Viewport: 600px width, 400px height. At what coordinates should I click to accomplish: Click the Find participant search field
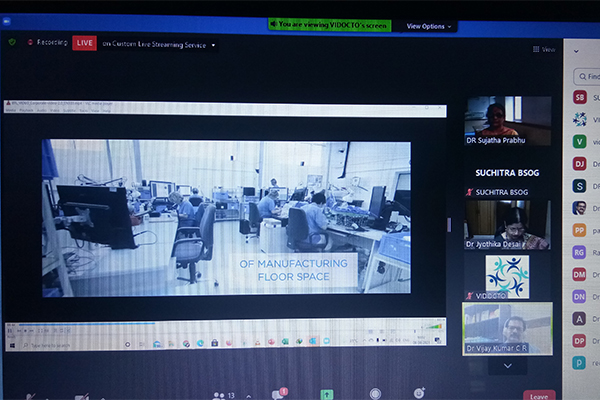click(x=586, y=76)
